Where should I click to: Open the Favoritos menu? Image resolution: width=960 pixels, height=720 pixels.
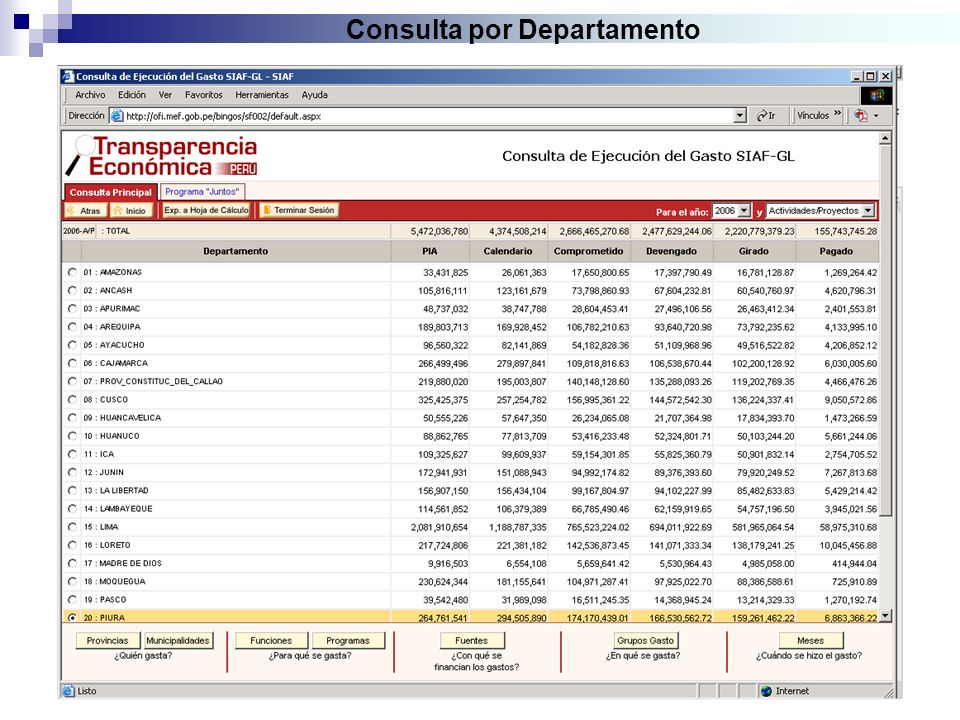click(x=203, y=95)
